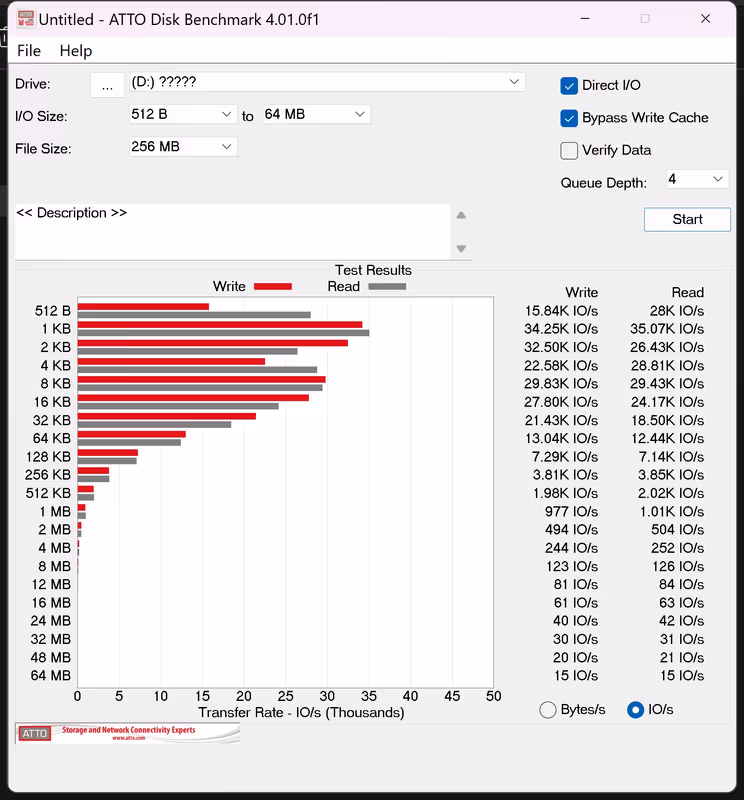The image size is (744, 800).
Task: Click inside the Description text box
Action: [x=232, y=232]
